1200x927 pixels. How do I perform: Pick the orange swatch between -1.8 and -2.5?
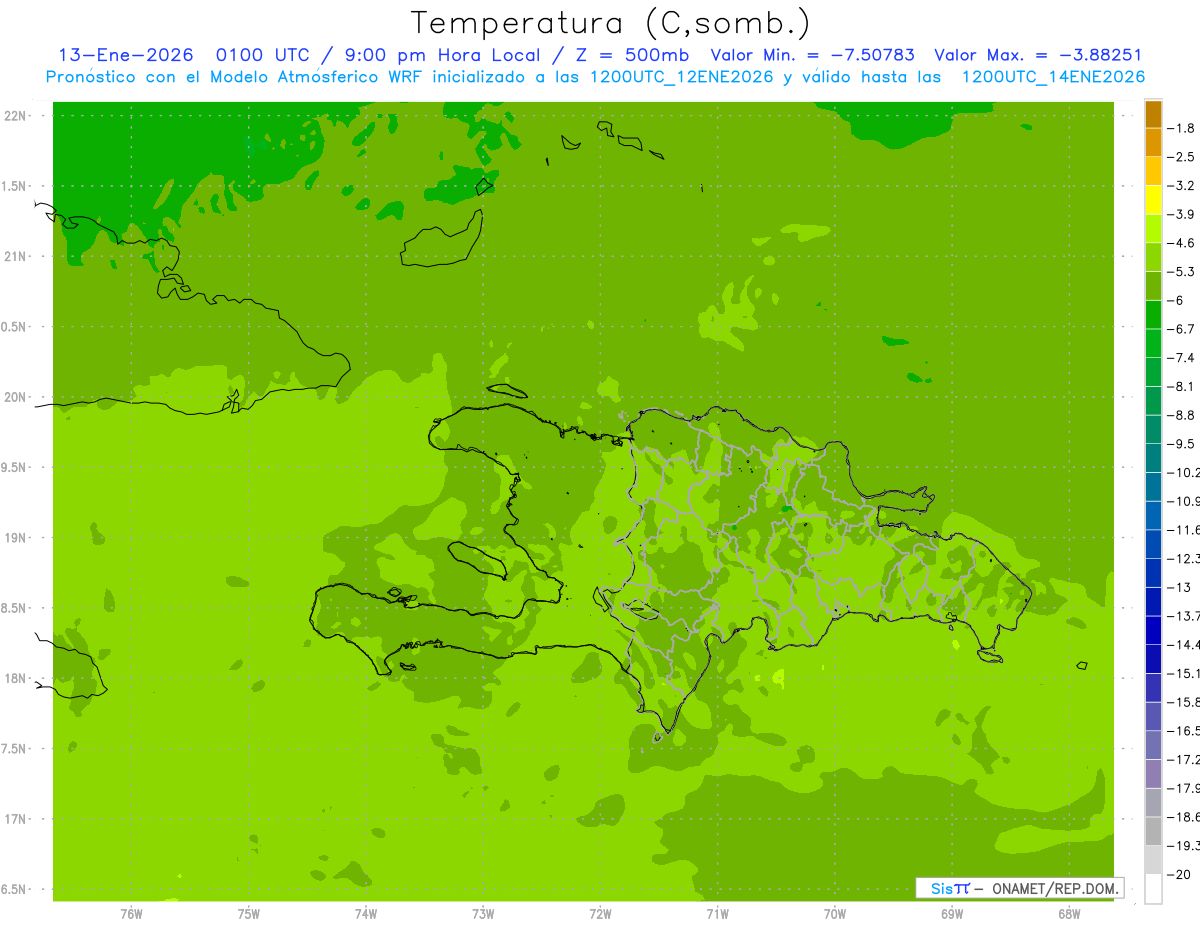point(1153,143)
